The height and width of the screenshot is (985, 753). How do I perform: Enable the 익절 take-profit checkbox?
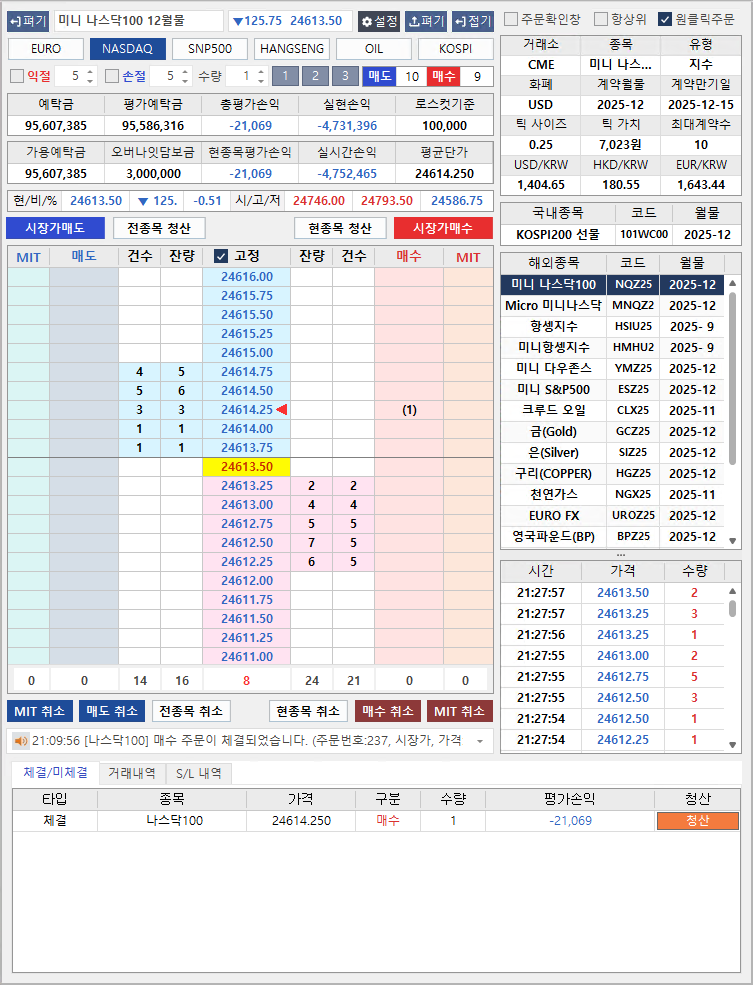[x=17, y=76]
